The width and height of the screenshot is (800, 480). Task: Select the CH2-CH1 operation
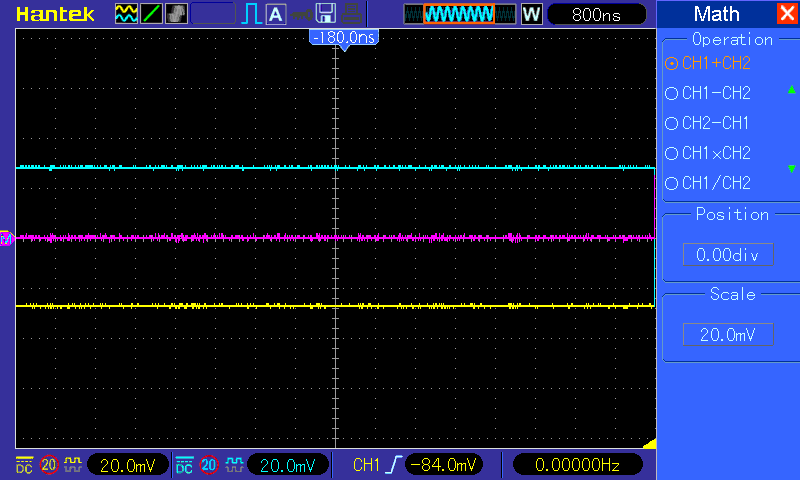pyautogui.click(x=708, y=123)
